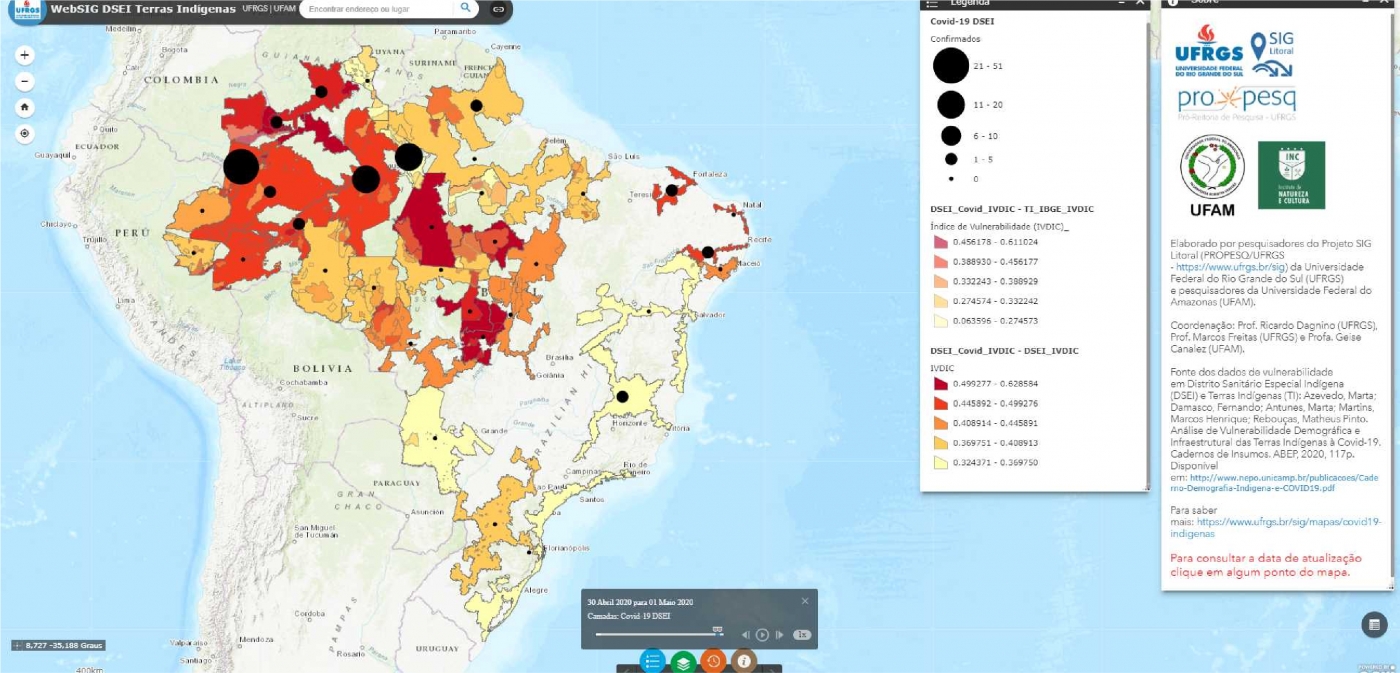The height and width of the screenshot is (673, 1400).
Task: Click the case circle near Fortaleza
Action: tap(672, 190)
